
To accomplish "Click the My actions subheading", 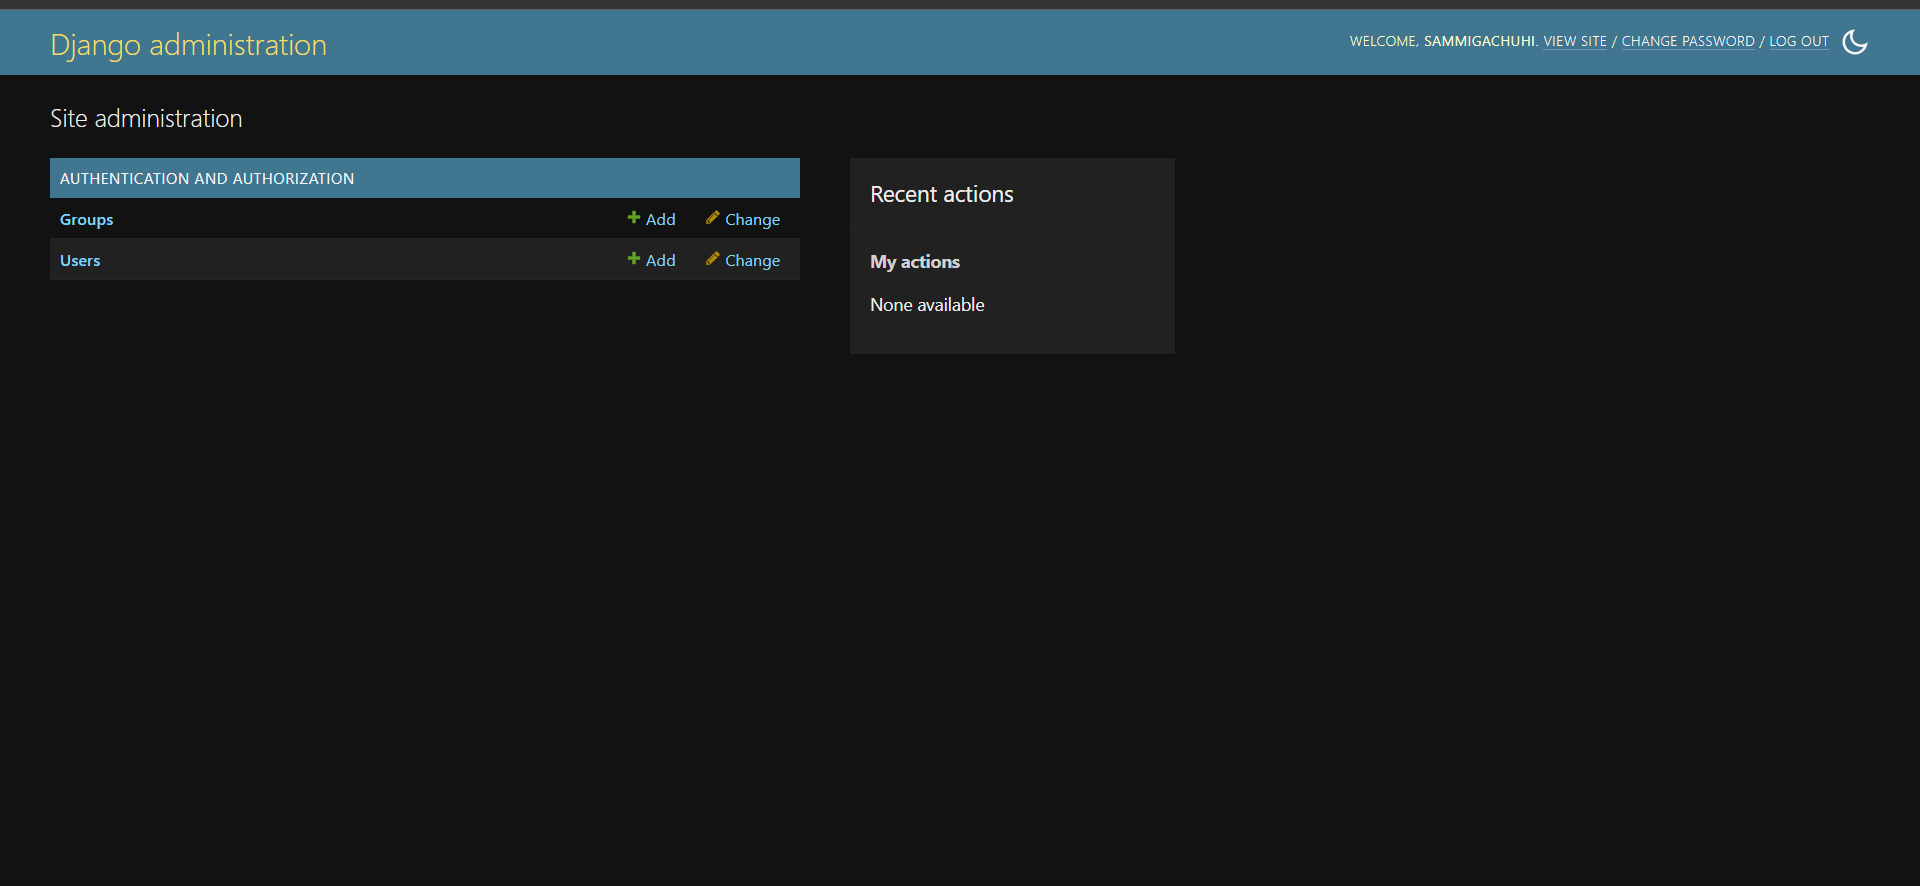I will (x=915, y=262).
